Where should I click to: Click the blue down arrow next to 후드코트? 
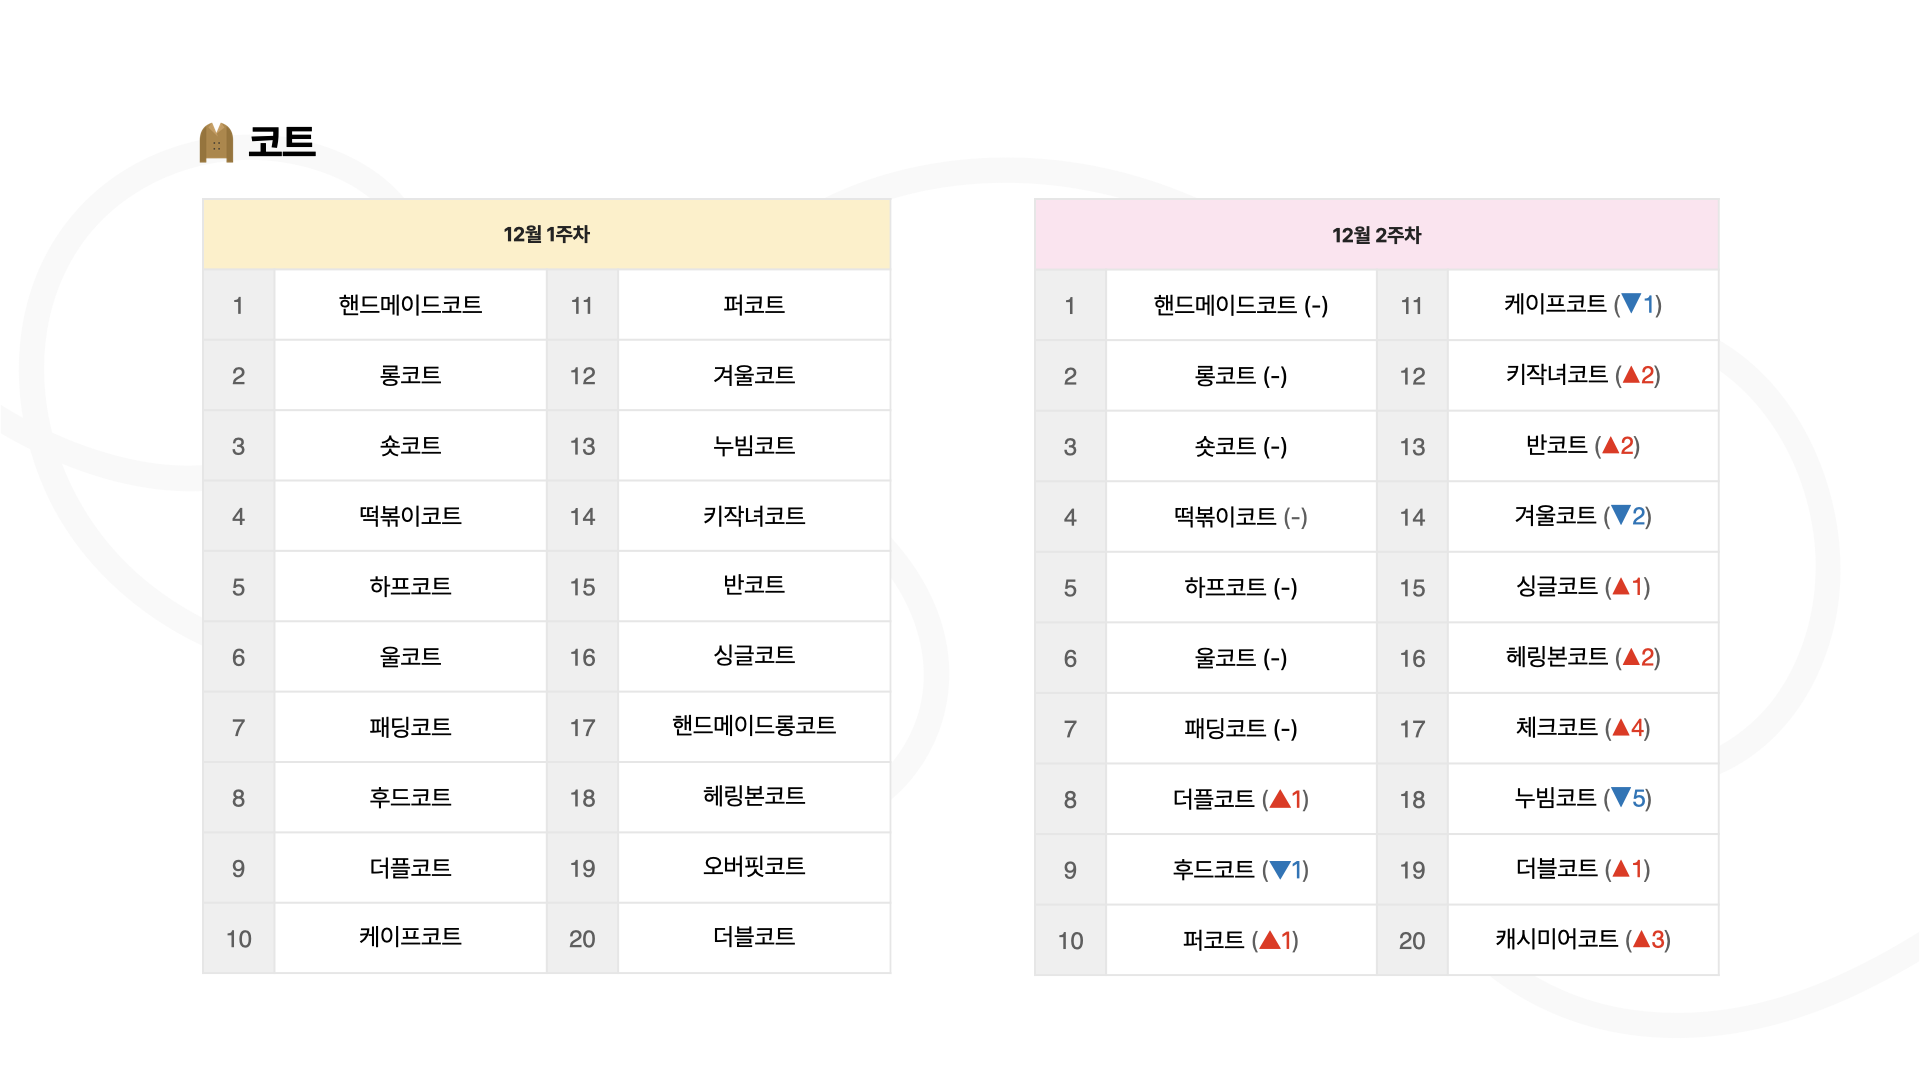(x=1279, y=869)
